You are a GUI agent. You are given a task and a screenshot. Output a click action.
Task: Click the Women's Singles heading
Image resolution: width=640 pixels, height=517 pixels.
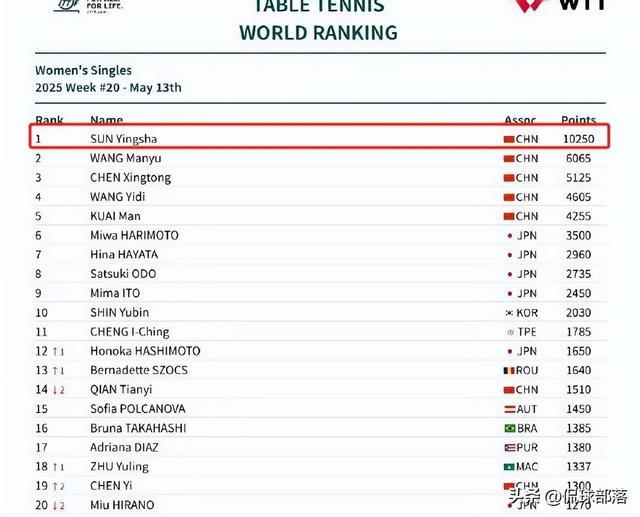[x=84, y=71]
